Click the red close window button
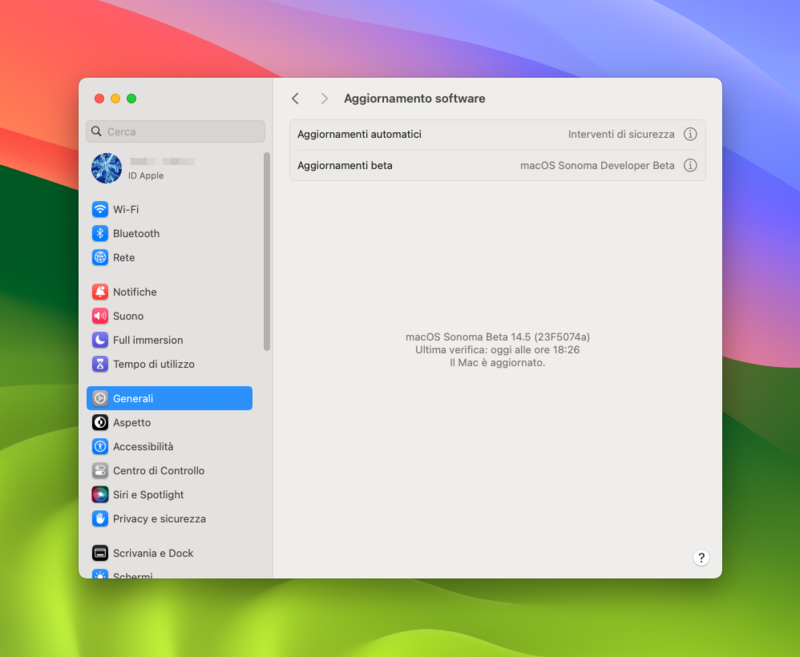Image resolution: width=800 pixels, height=657 pixels. [99, 98]
